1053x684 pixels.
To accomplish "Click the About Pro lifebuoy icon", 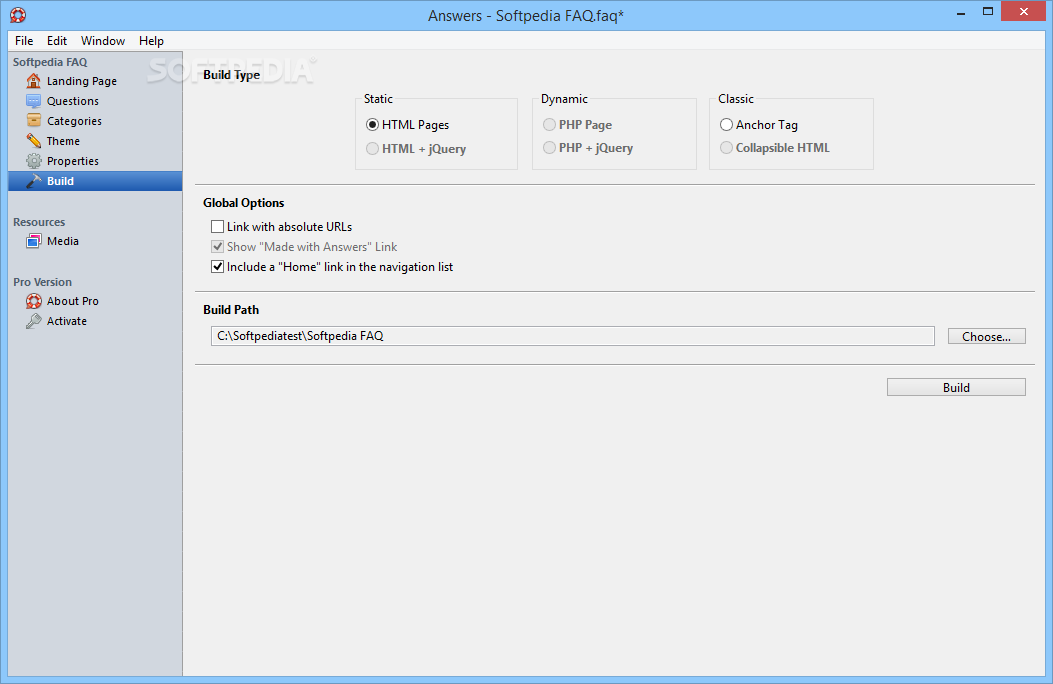I will [34, 301].
